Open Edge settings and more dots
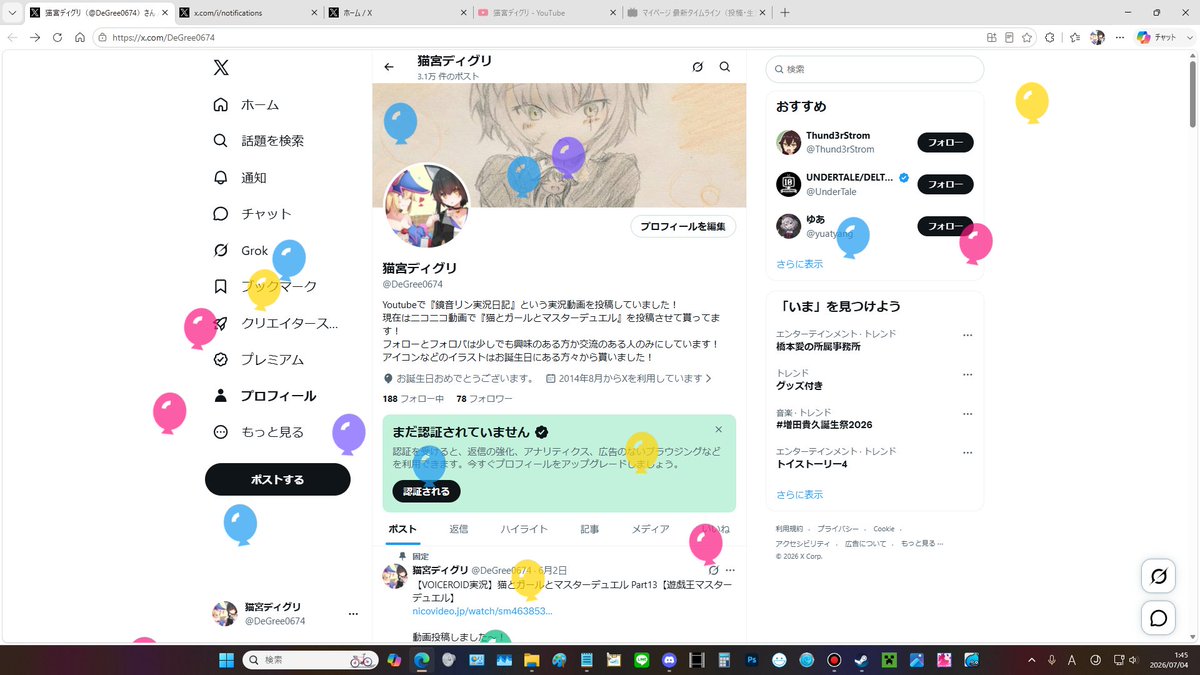This screenshot has width=1200, height=675. tap(1120, 37)
